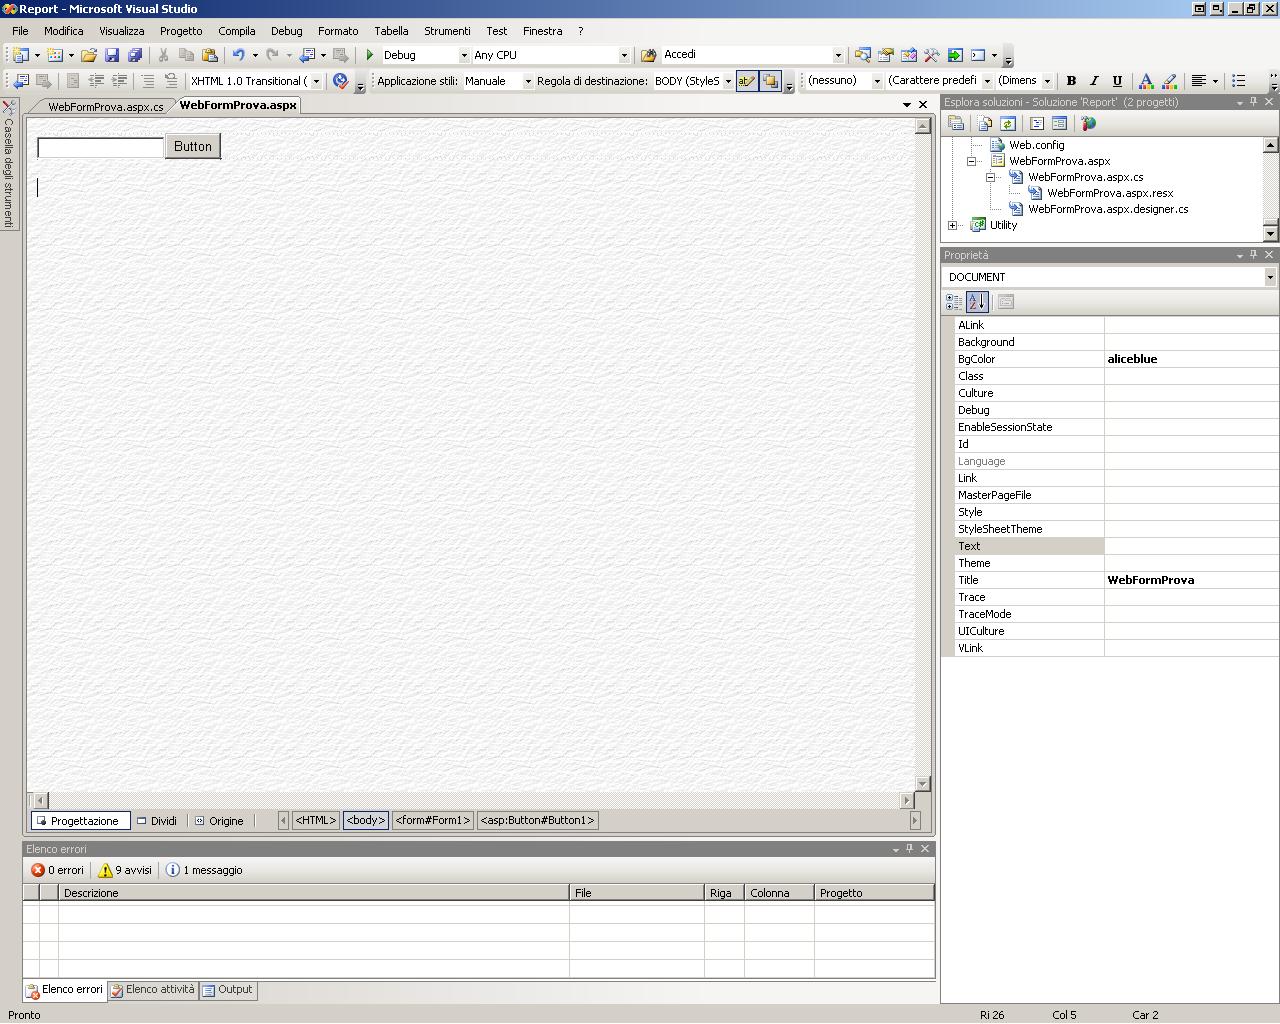The height and width of the screenshot is (1024, 1280).
Task: Undo the last action
Action: (x=238, y=55)
